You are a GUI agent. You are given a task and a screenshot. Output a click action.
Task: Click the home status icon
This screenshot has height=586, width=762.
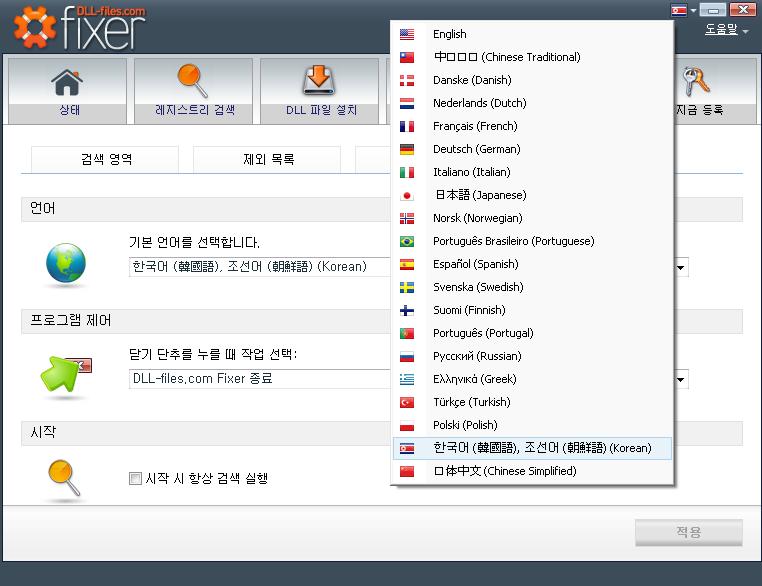click(x=67, y=82)
